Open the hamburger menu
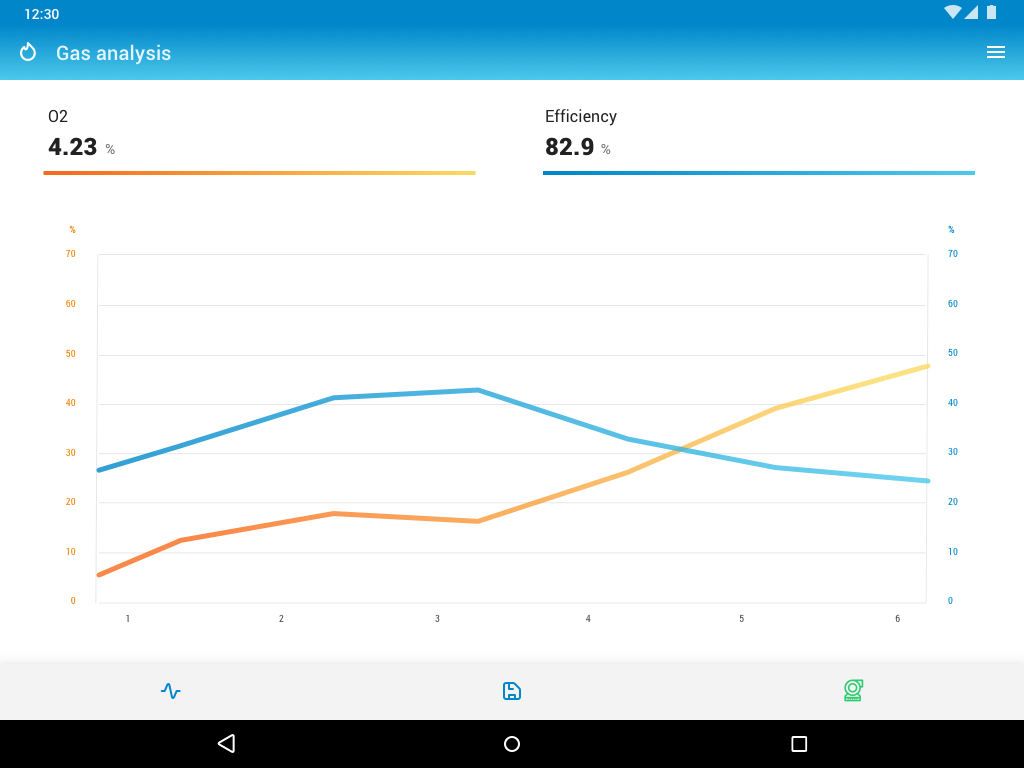Viewport: 1024px width, 768px height. point(995,52)
